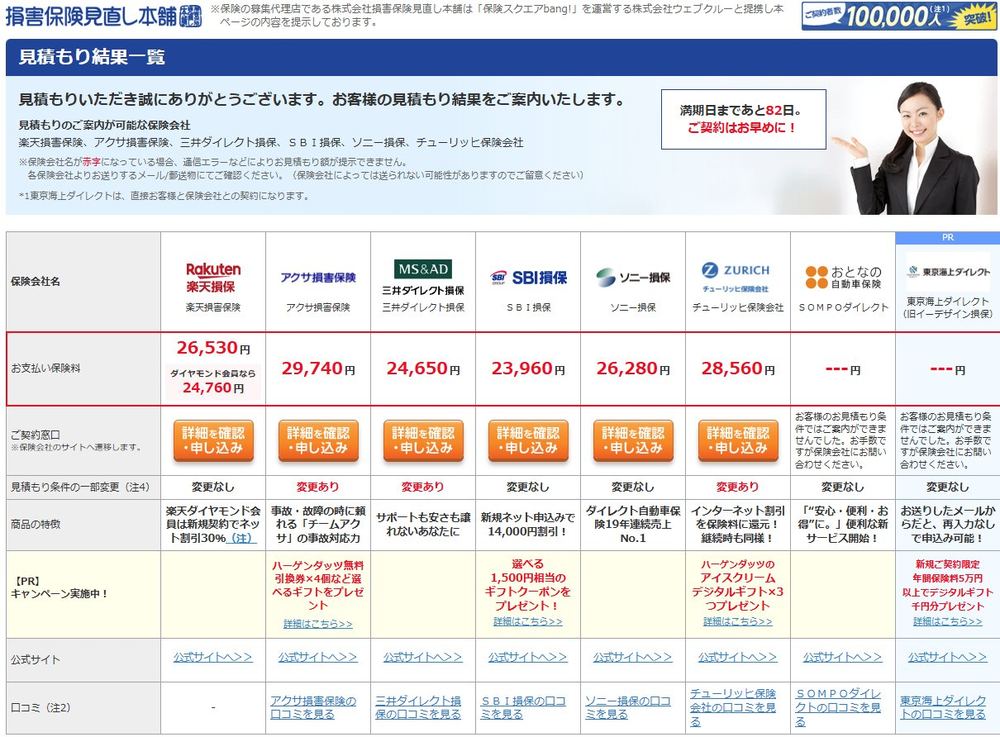
Task: Click the ソニー損保 logo
Action: (633, 277)
